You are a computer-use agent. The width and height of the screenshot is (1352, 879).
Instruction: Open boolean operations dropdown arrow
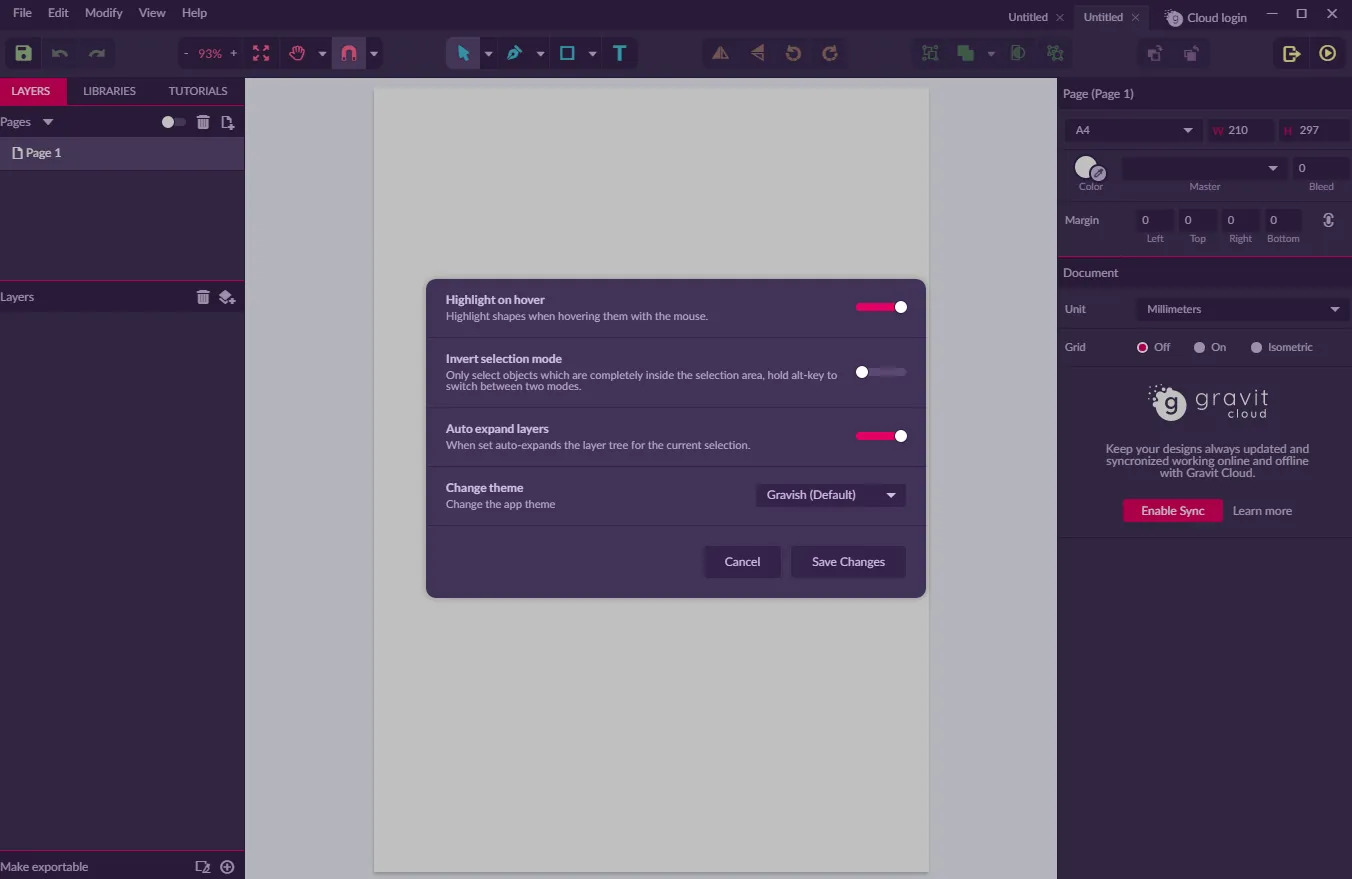991,53
